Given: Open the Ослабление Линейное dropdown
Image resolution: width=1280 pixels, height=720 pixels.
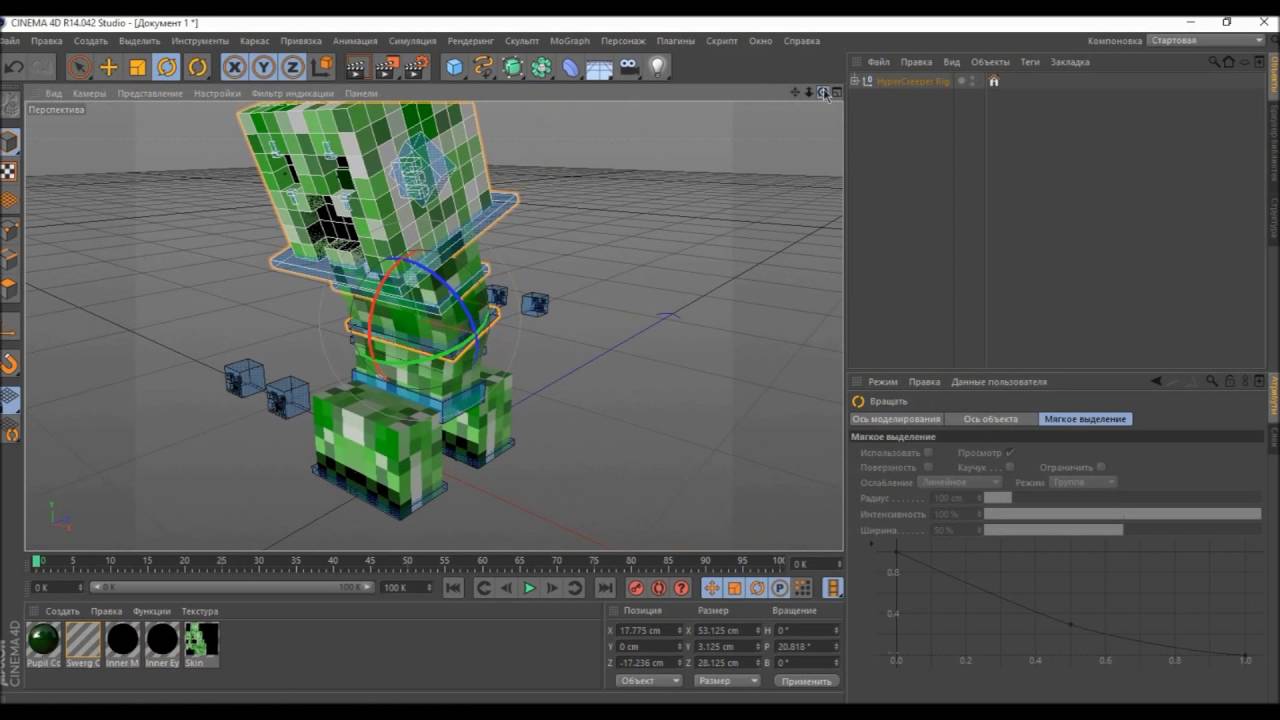Looking at the screenshot, I should click(x=959, y=482).
